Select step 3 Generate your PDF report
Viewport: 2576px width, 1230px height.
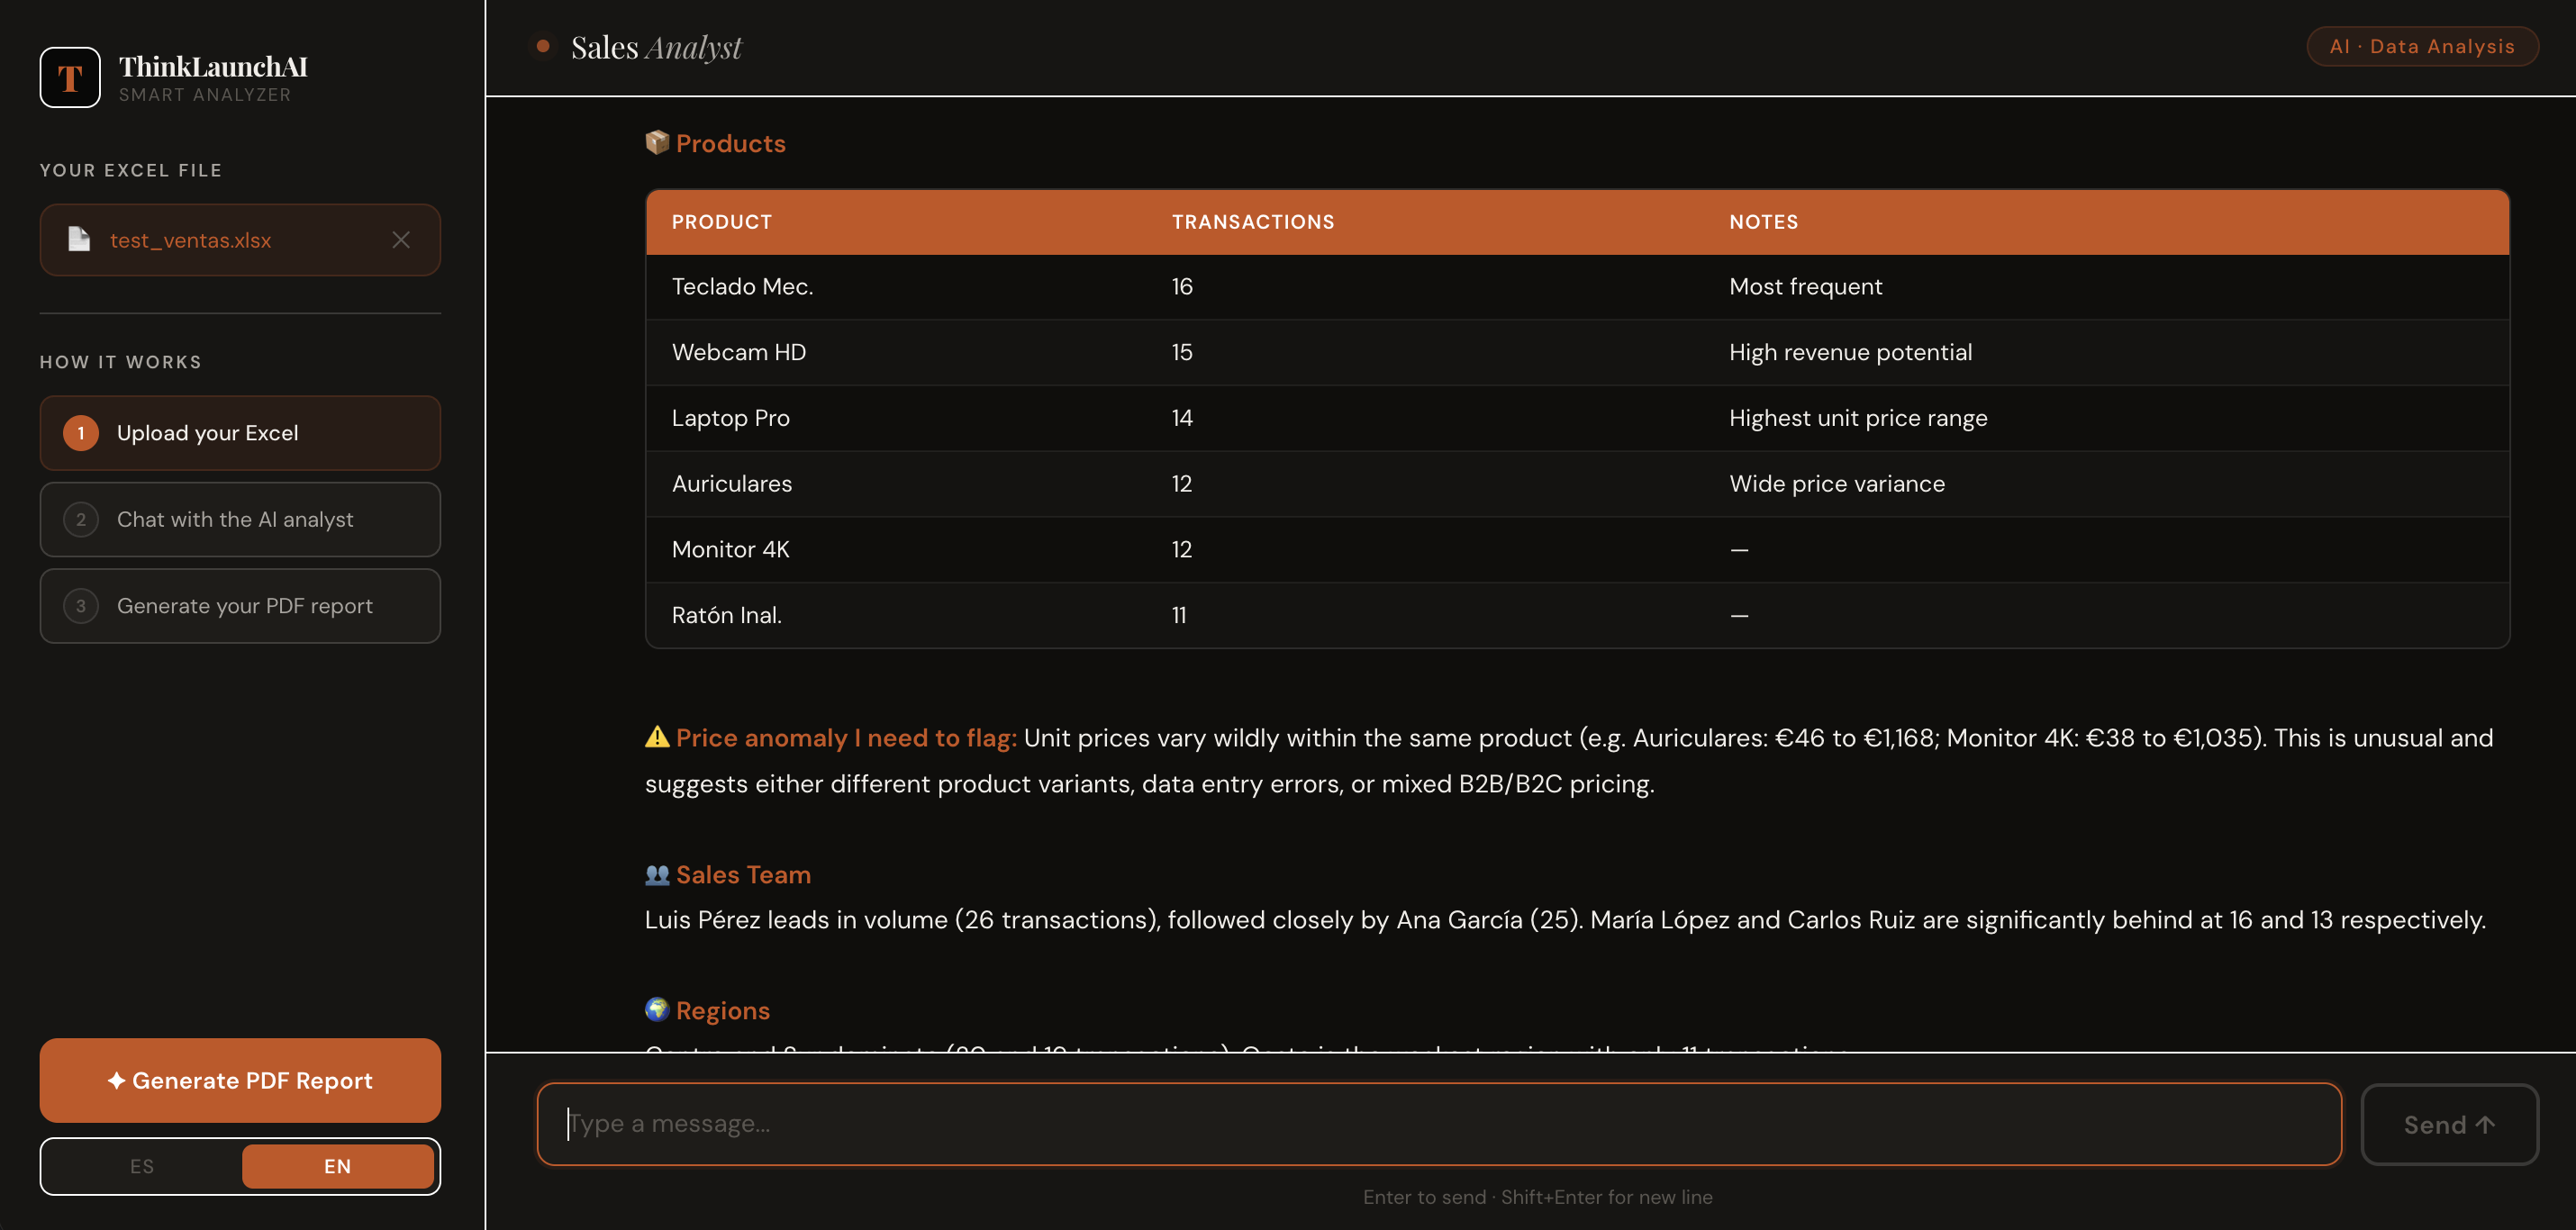tap(240, 606)
